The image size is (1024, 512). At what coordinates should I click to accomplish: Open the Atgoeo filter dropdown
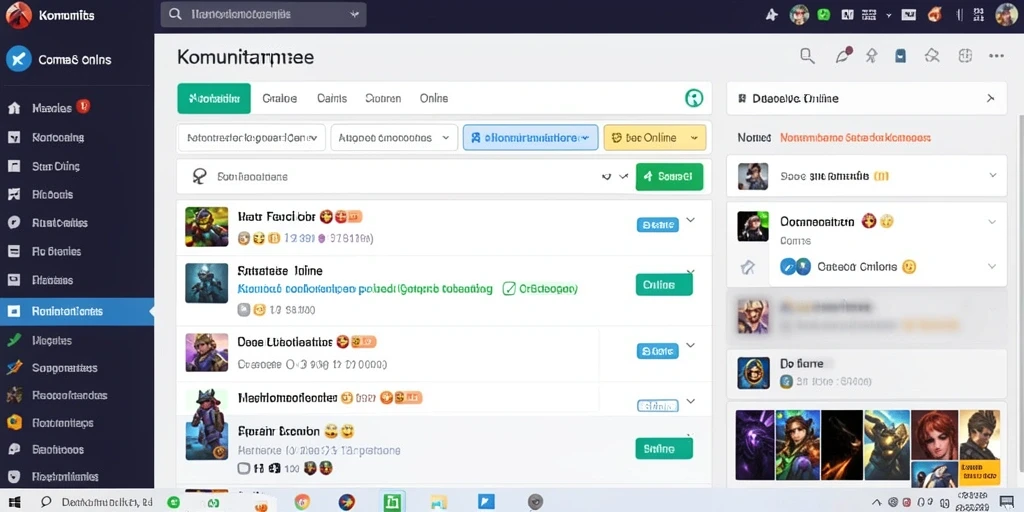point(394,138)
